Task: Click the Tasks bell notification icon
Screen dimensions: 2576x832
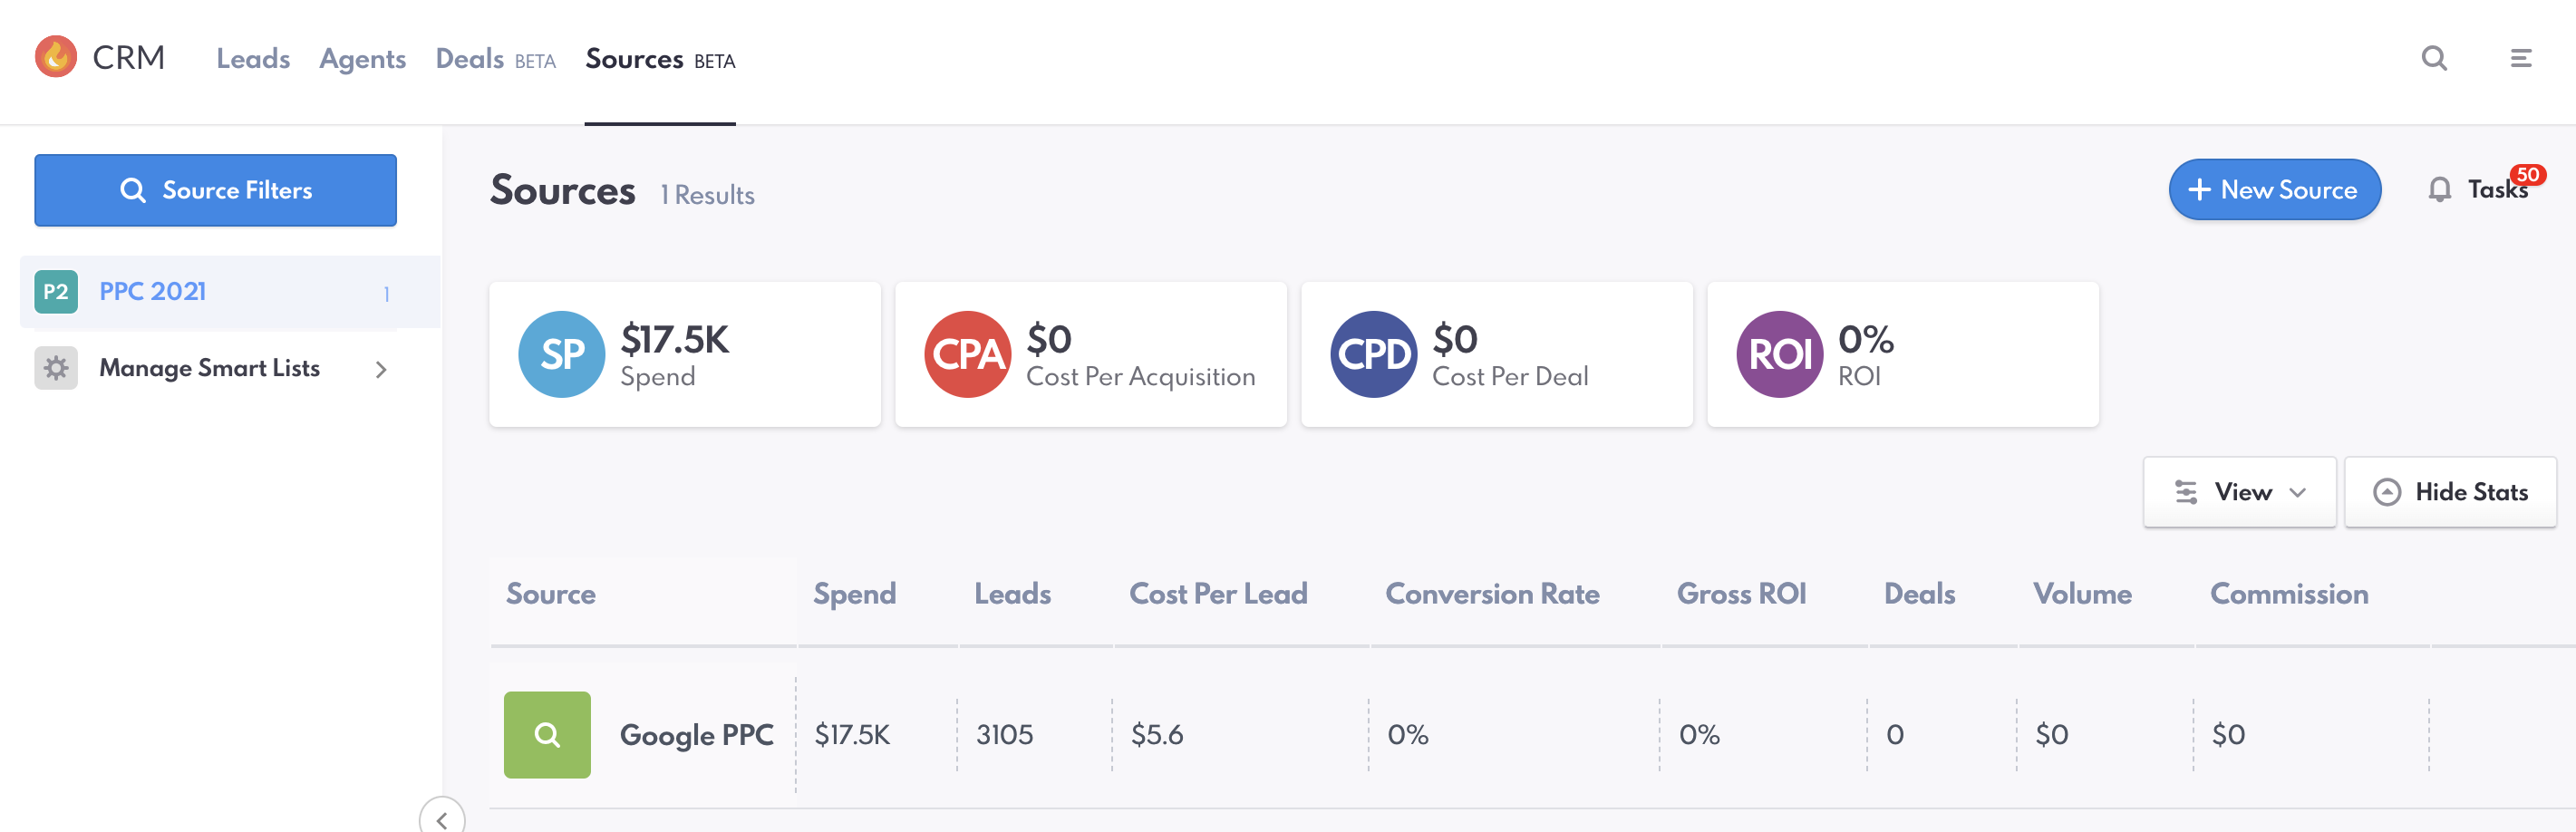Action: click(2439, 190)
